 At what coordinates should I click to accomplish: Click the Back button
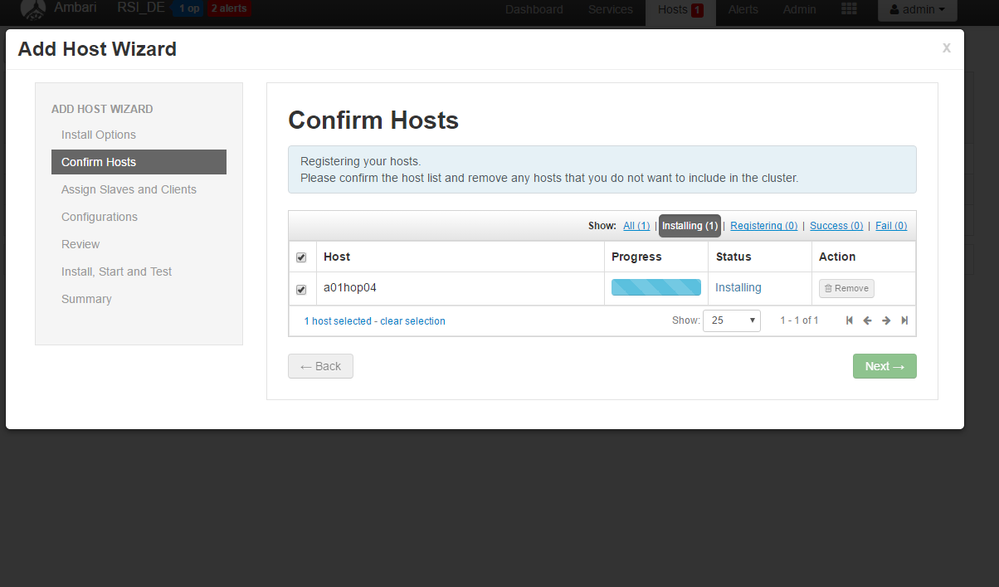320,366
